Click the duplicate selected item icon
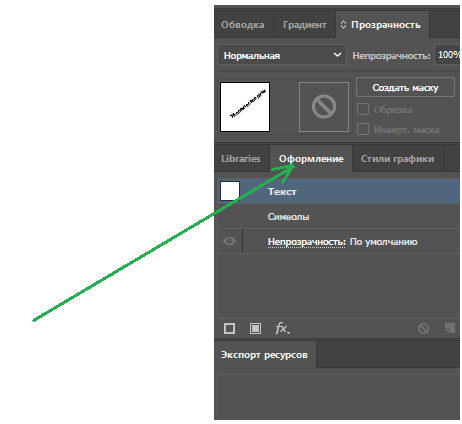 click(450, 328)
